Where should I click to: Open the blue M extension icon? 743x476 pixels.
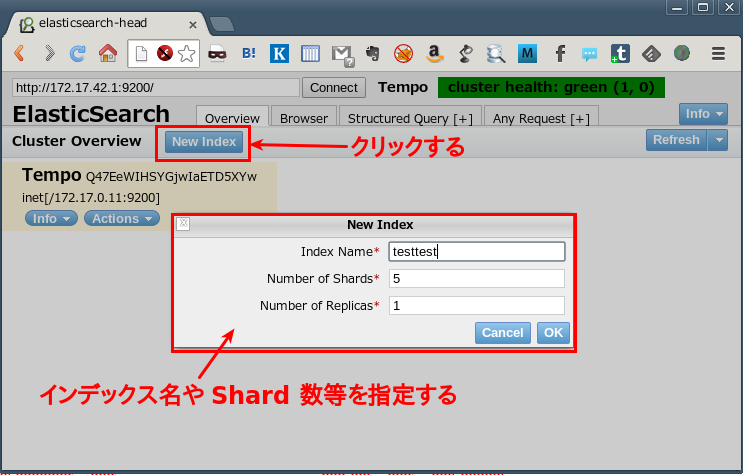pos(527,54)
